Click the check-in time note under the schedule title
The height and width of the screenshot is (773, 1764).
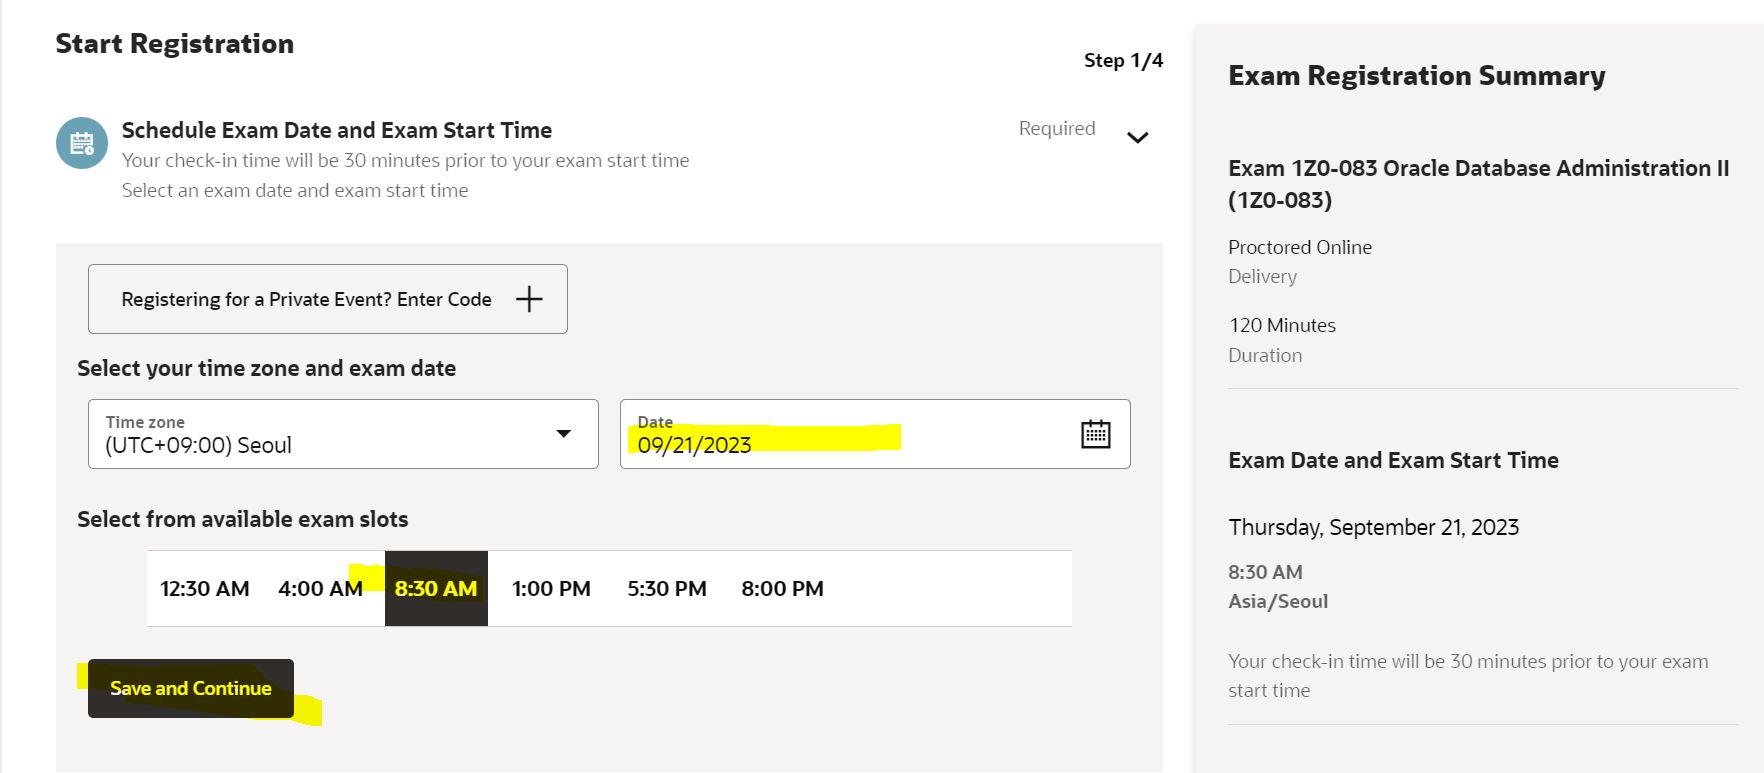click(x=405, y=160)
